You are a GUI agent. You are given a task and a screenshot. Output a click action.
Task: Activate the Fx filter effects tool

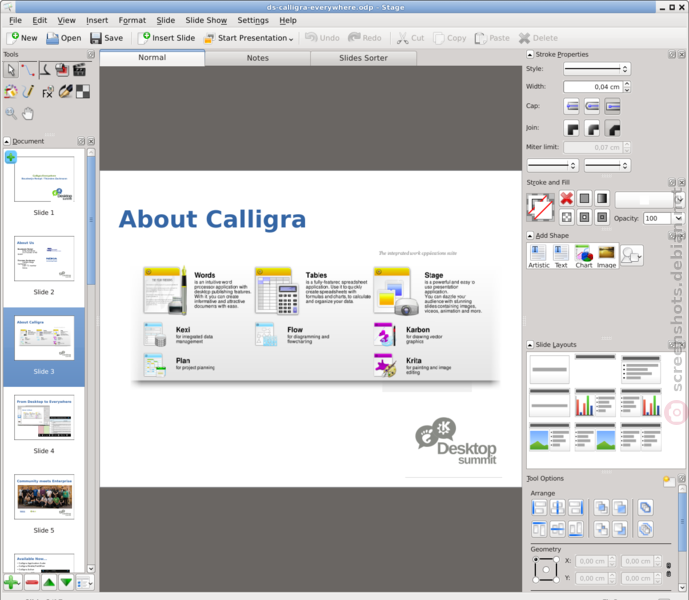47,92
